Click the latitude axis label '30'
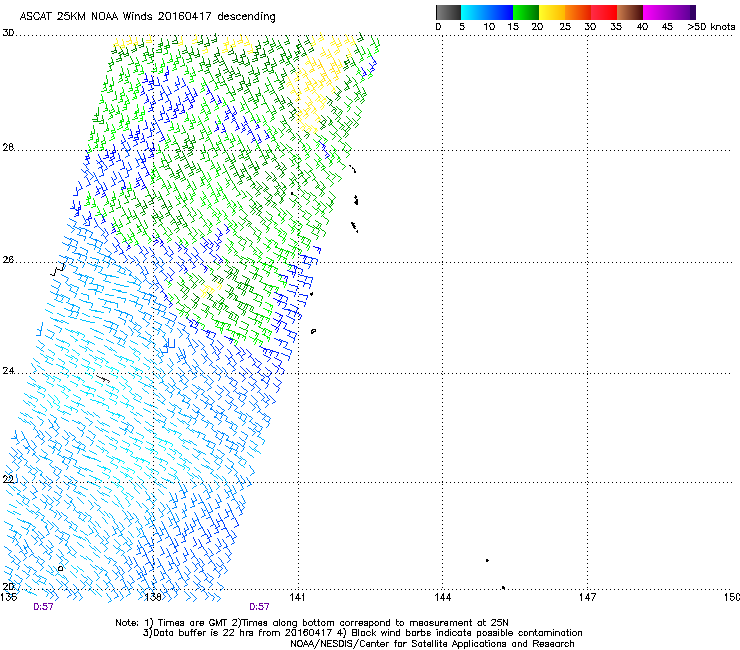This screenshot has height=650, width=740. pos(8,33)
